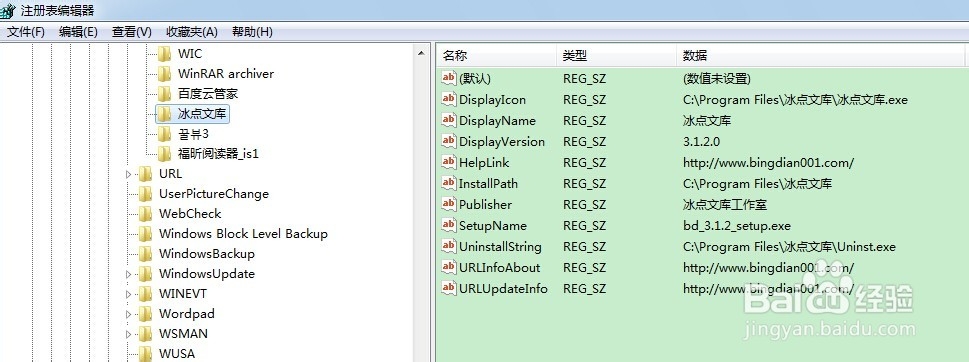Click the URL folder icon
Image resolution: width=969 pixels, height=362 pixels.
coord(145,174)
